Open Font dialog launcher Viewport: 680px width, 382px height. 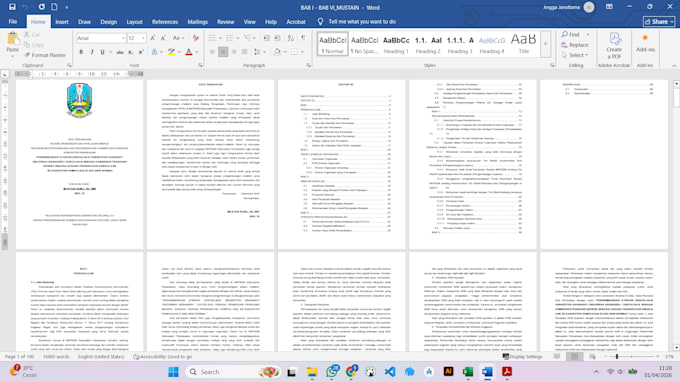point(200,65)
